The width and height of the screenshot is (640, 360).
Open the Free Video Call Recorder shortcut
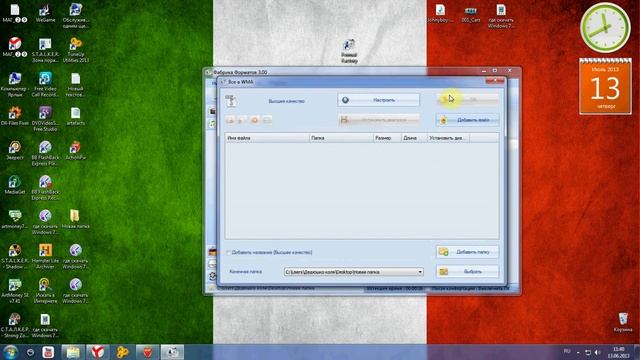(45, 84)
